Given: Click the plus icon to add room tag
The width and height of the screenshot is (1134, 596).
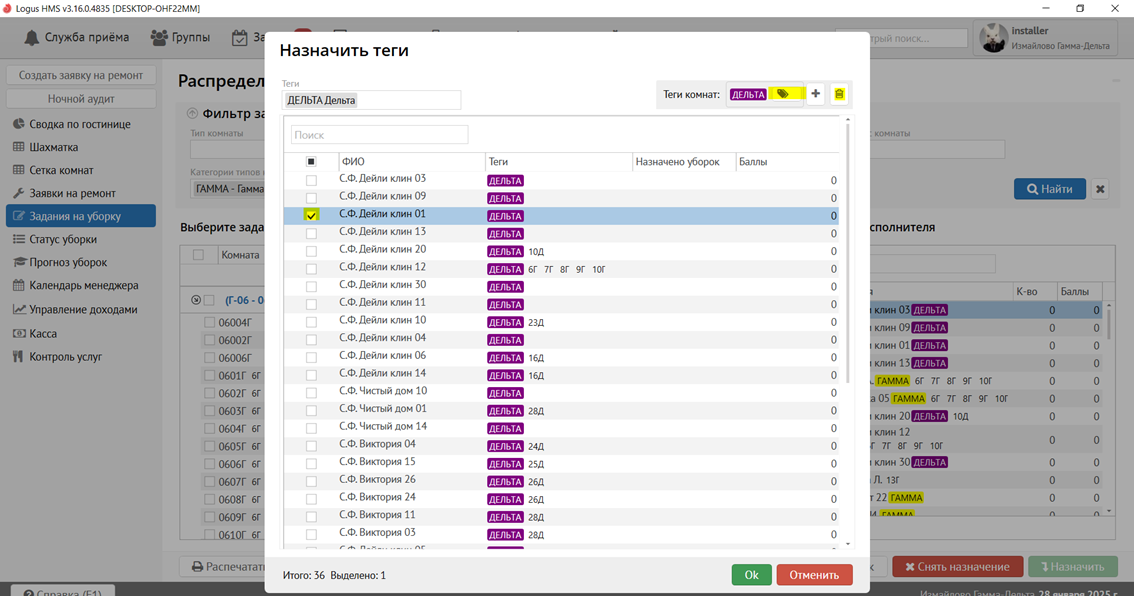Looking at the screenshot, I should tap(815, 94).
